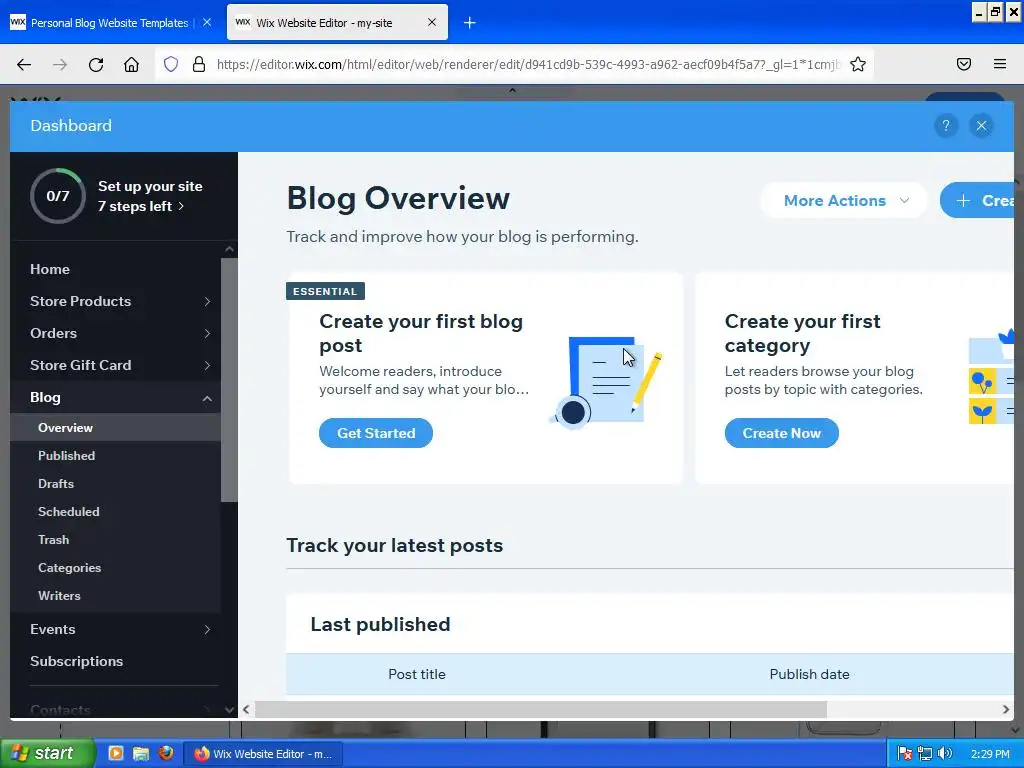Screen dimensions: 1024x768
Task: Click Get Started for first blog post
Action: [x=376, y=433]
